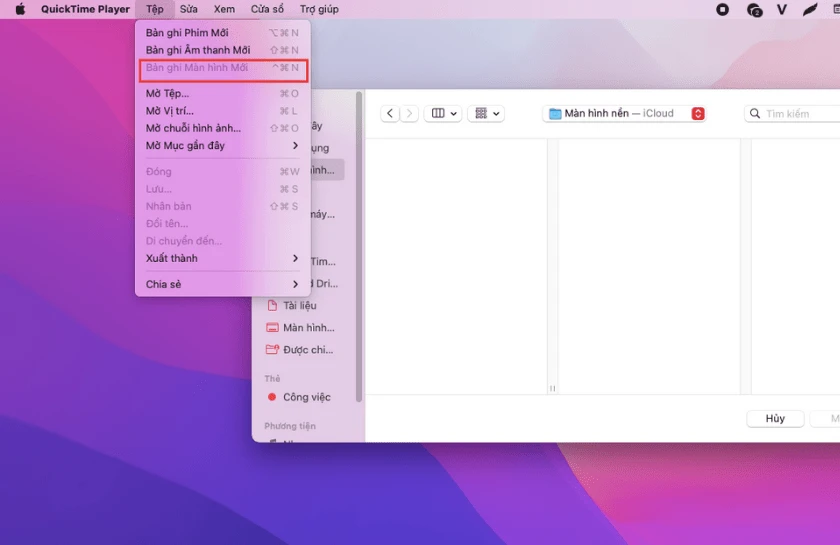This screenshot has width=840, height=545.
Task: Click the magnifier icon in search field
Action: (755, 114)
